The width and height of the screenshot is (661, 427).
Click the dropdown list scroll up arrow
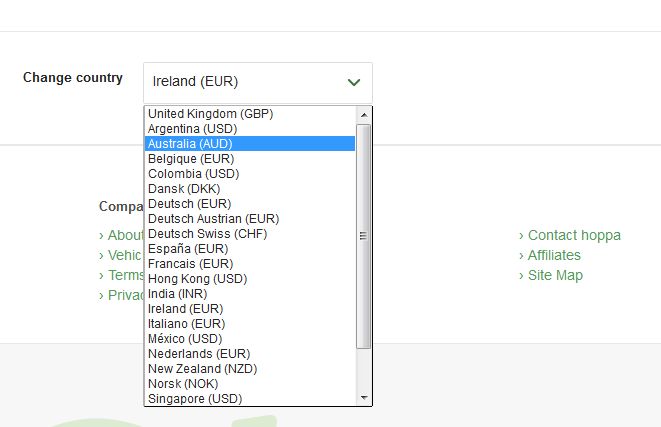coord(364,115)
